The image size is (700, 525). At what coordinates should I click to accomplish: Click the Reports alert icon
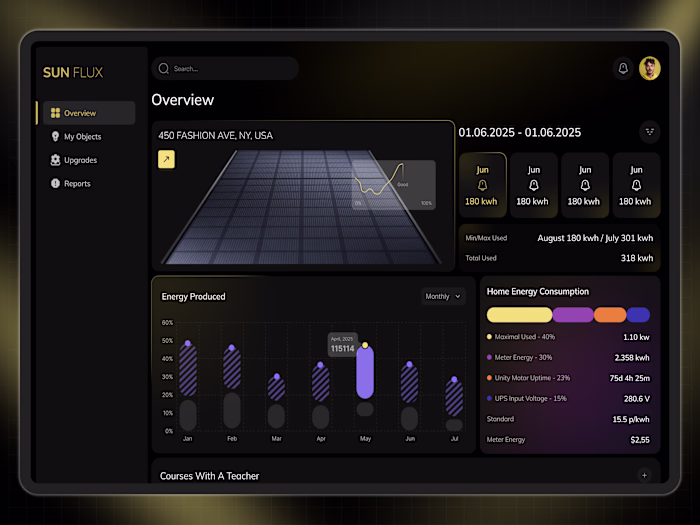(55, 183)
